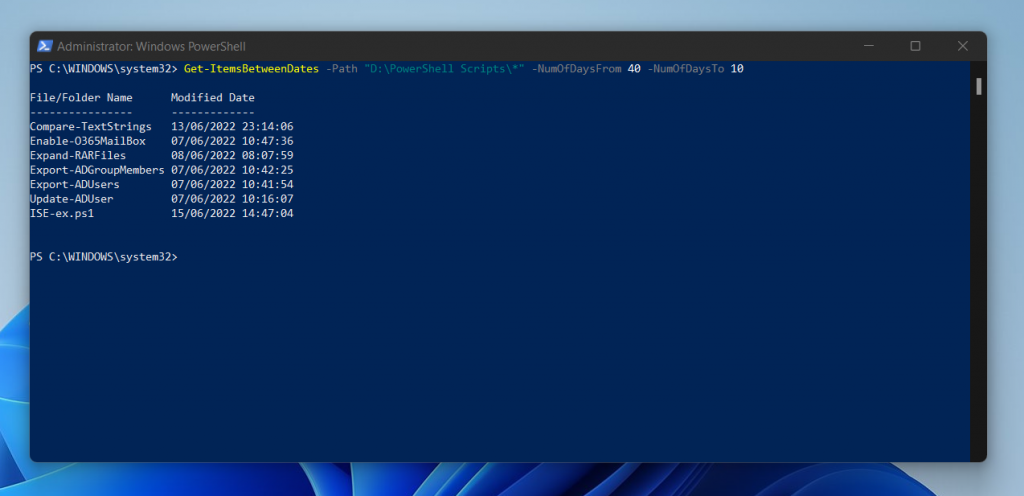Click the vertical scrollbar thumb
The height and width of the screenshot is (496, 1024).
978,86
